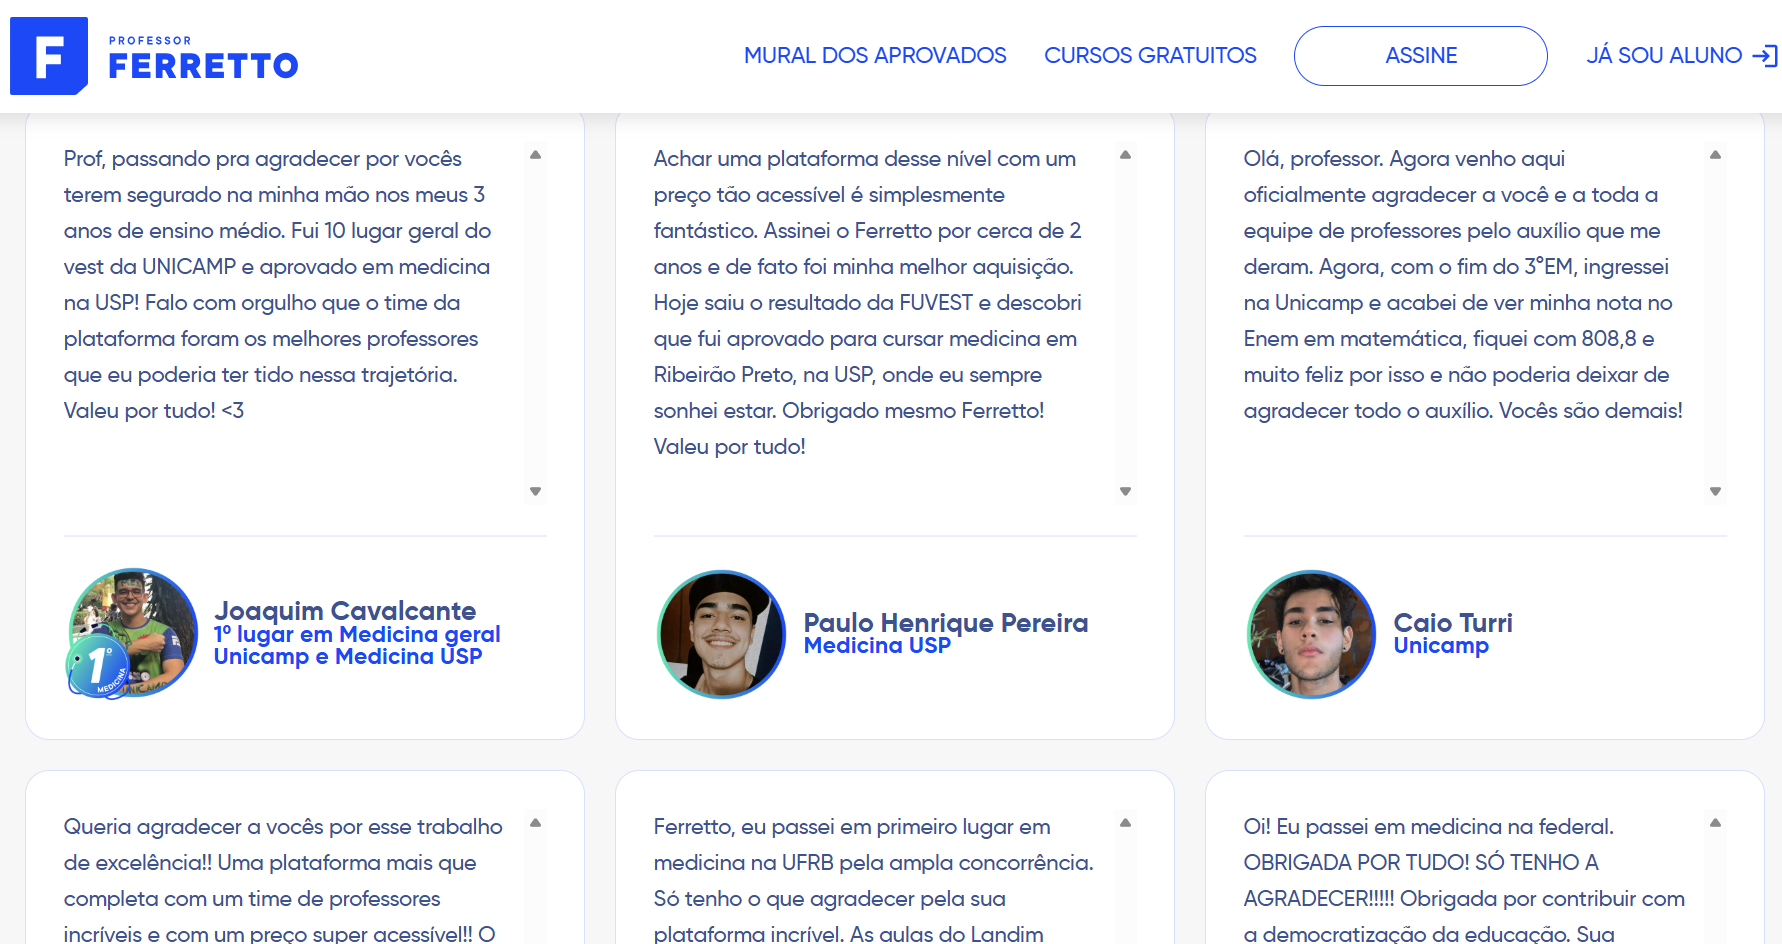Click testimonial text starting 'Queria agradecer a vocês'
Screen dimensions: 1782x944
click(x=283, y=880)
